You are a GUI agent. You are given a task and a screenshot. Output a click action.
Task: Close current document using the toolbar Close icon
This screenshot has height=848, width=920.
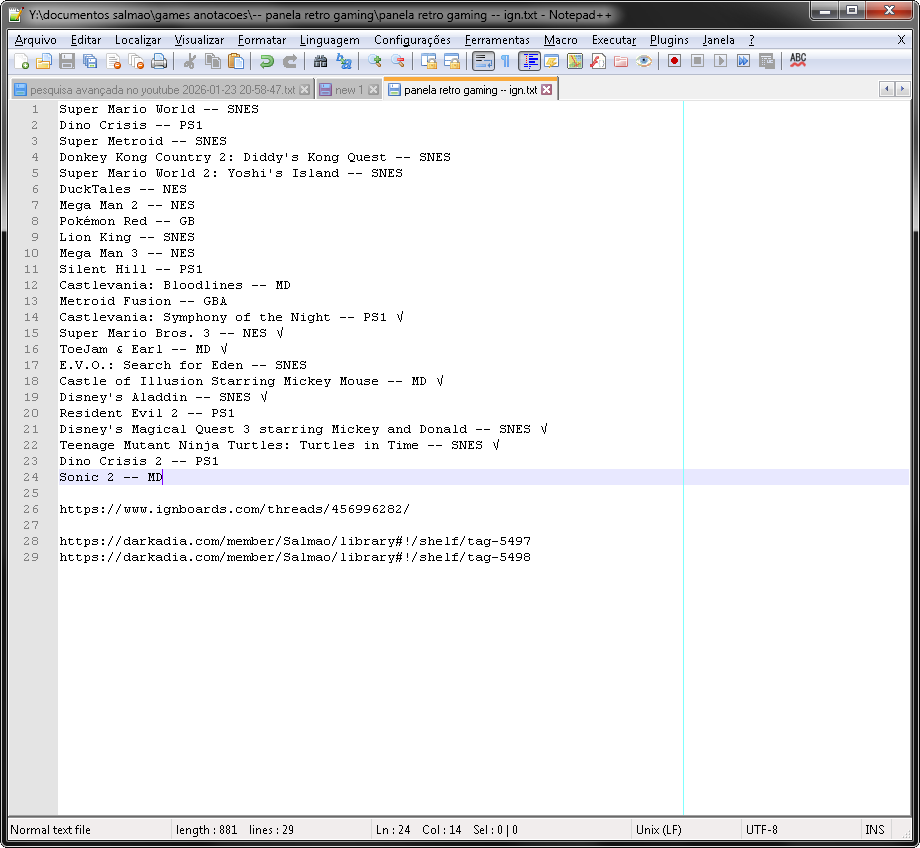coord(113,61)
